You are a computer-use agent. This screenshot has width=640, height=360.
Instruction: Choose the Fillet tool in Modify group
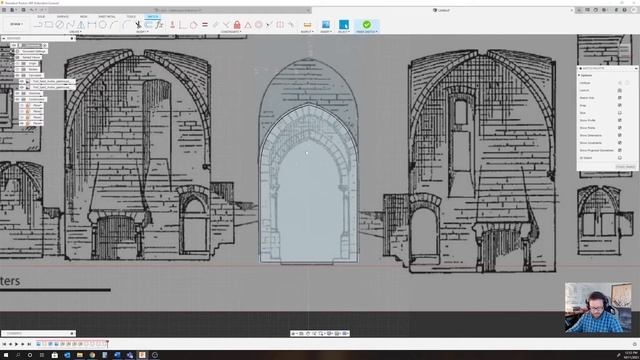[127, 25]
